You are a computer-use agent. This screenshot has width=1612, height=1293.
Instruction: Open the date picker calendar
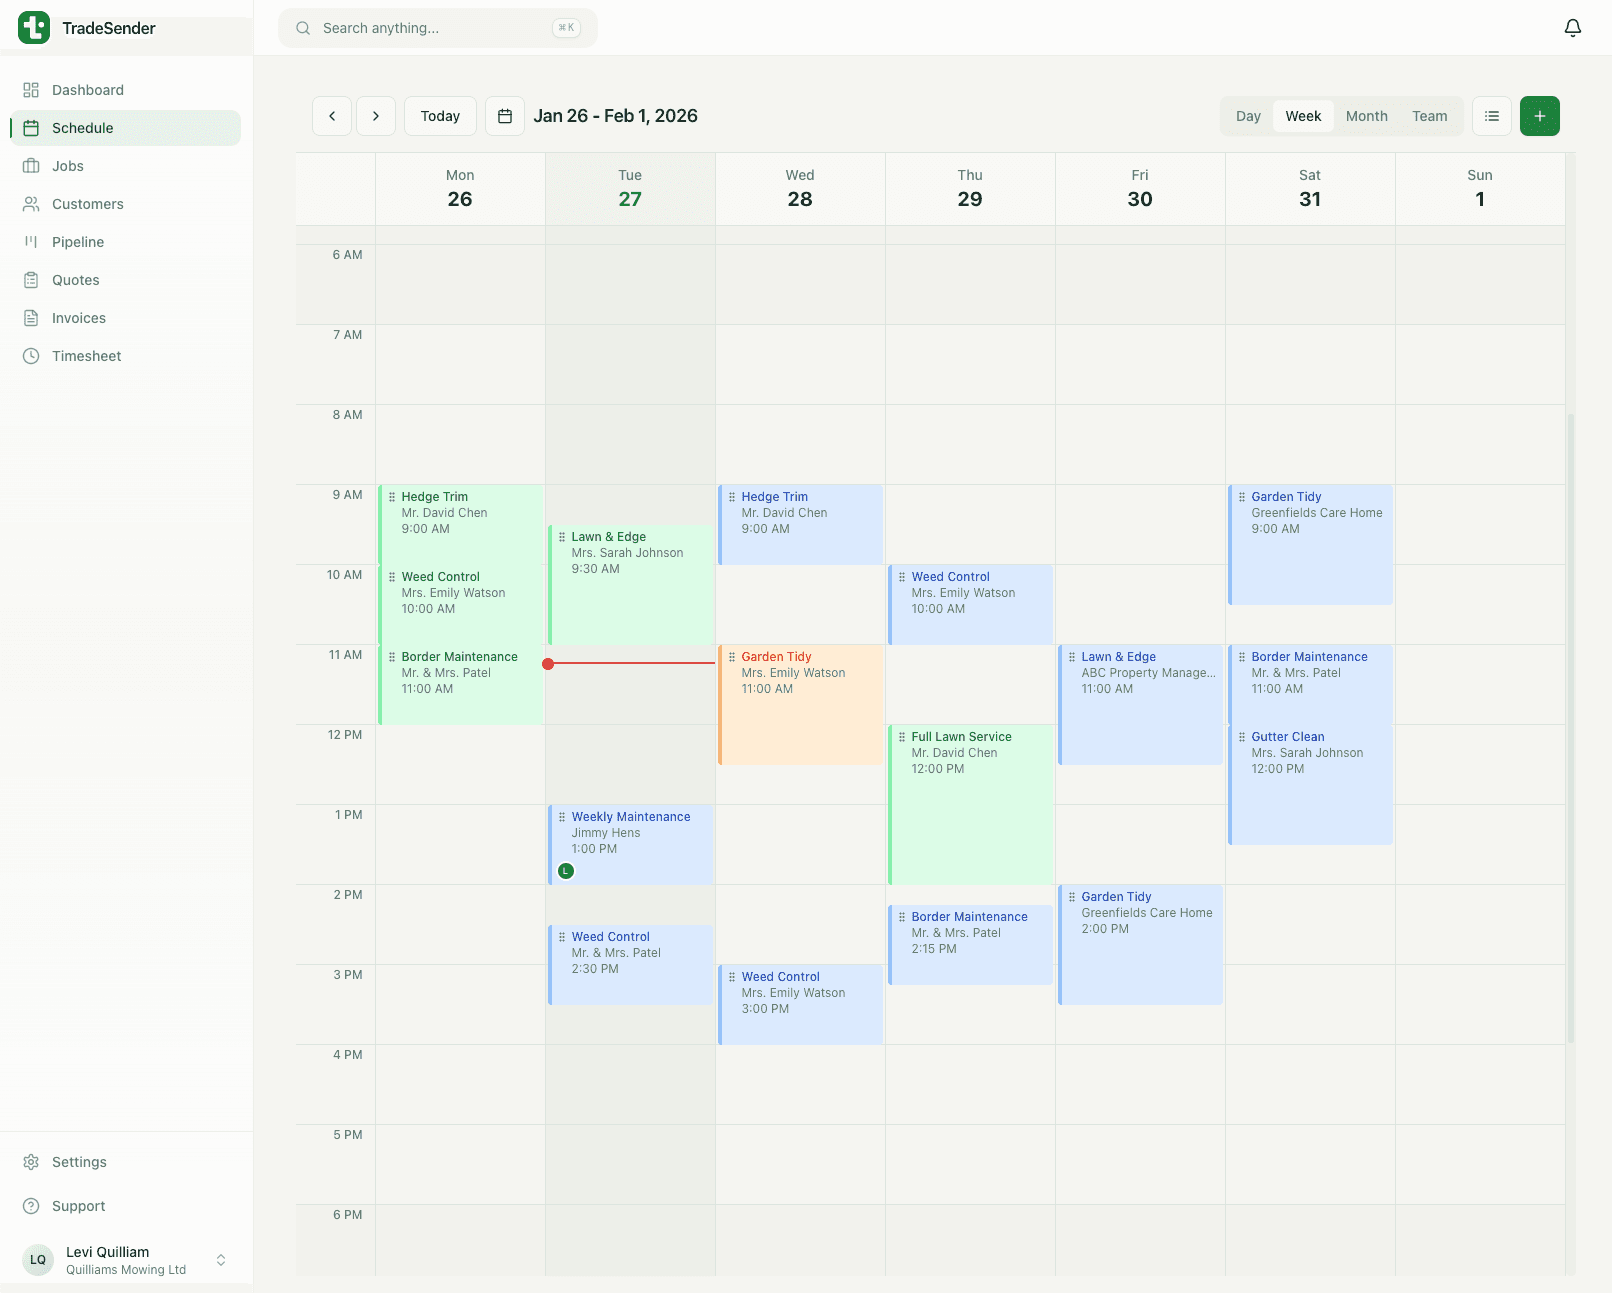(x=505, y=115)
